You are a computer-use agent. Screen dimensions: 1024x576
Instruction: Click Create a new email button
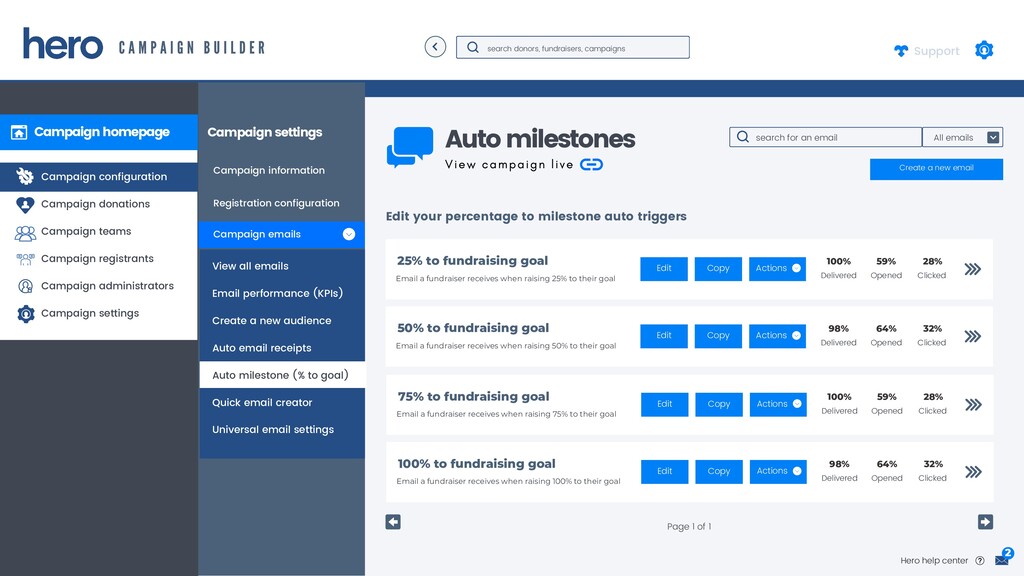coord(936,168)
